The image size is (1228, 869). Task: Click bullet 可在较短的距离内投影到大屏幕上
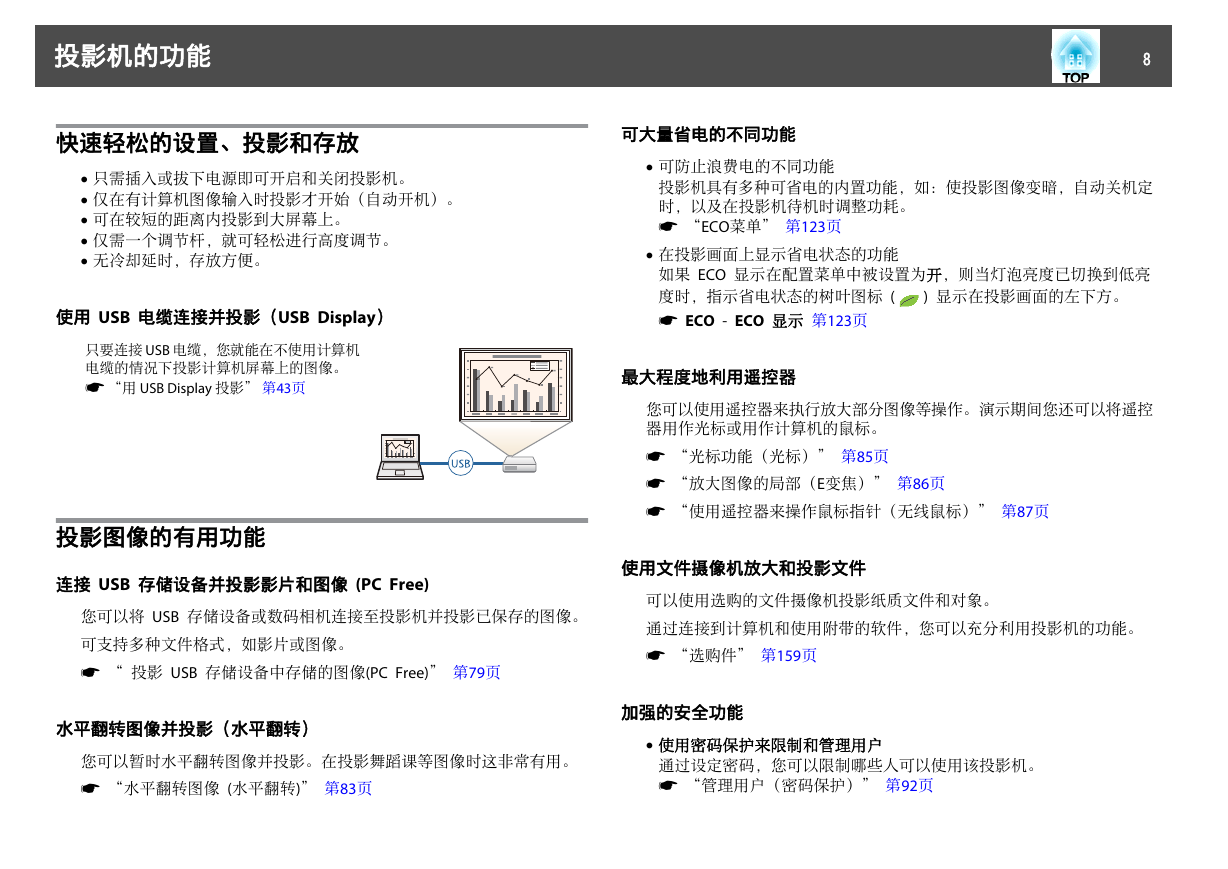coord(218,220)
